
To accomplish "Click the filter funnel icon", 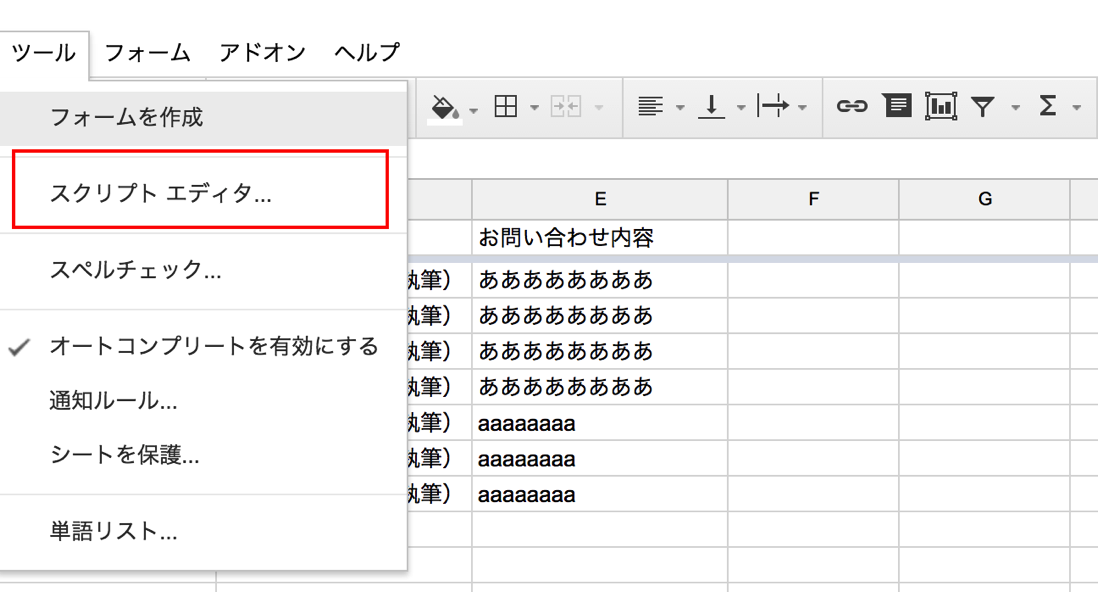I will pyautogui.click(x=983, y=106).
